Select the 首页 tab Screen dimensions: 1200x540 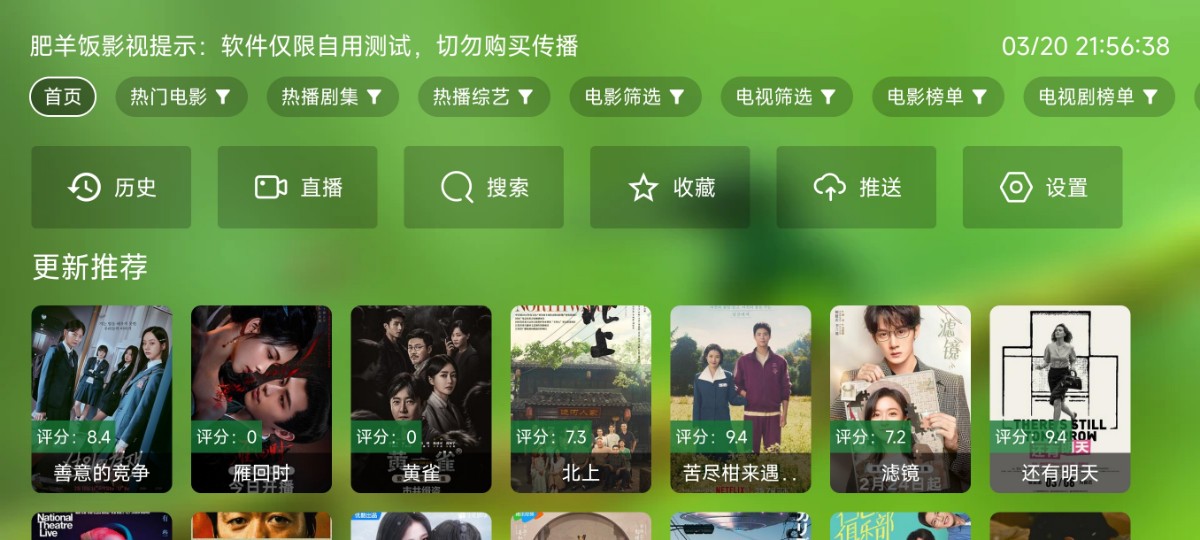click(x=63, y=97)
